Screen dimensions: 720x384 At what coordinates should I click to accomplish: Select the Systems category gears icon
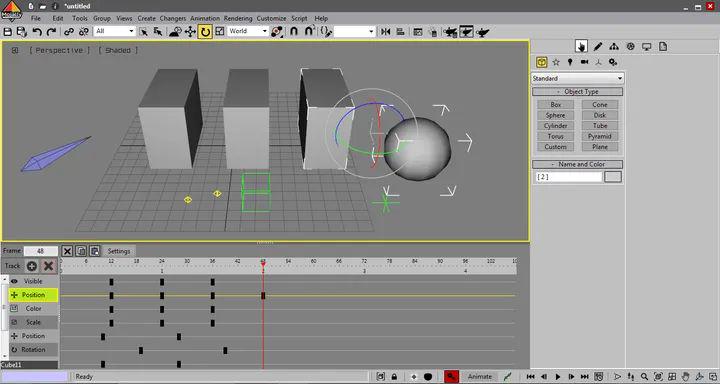[613, 62]
